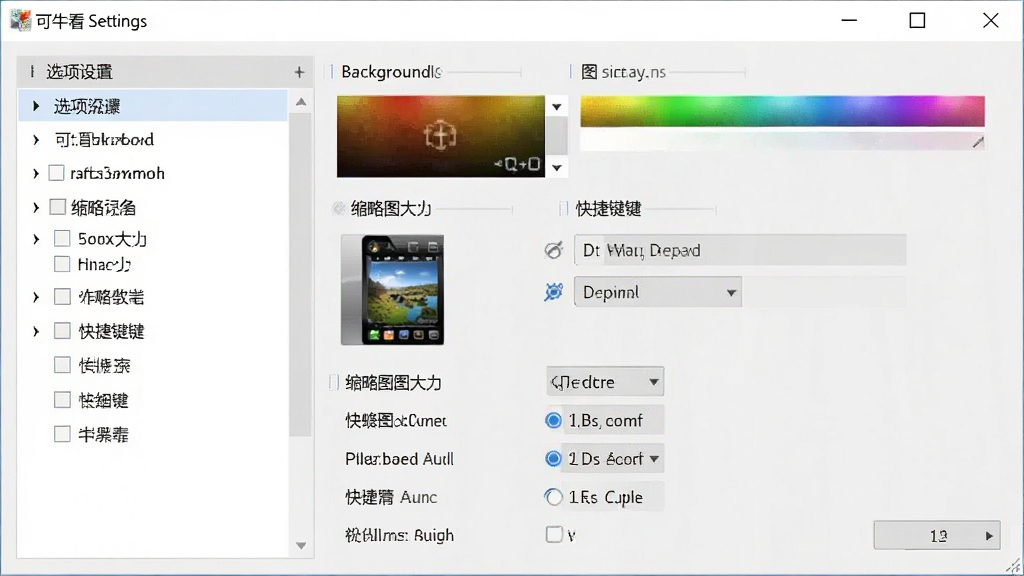Click the pencil icon below rainbow bar
This screenshot has height=576, width=1024.
(x=978, y=142)
